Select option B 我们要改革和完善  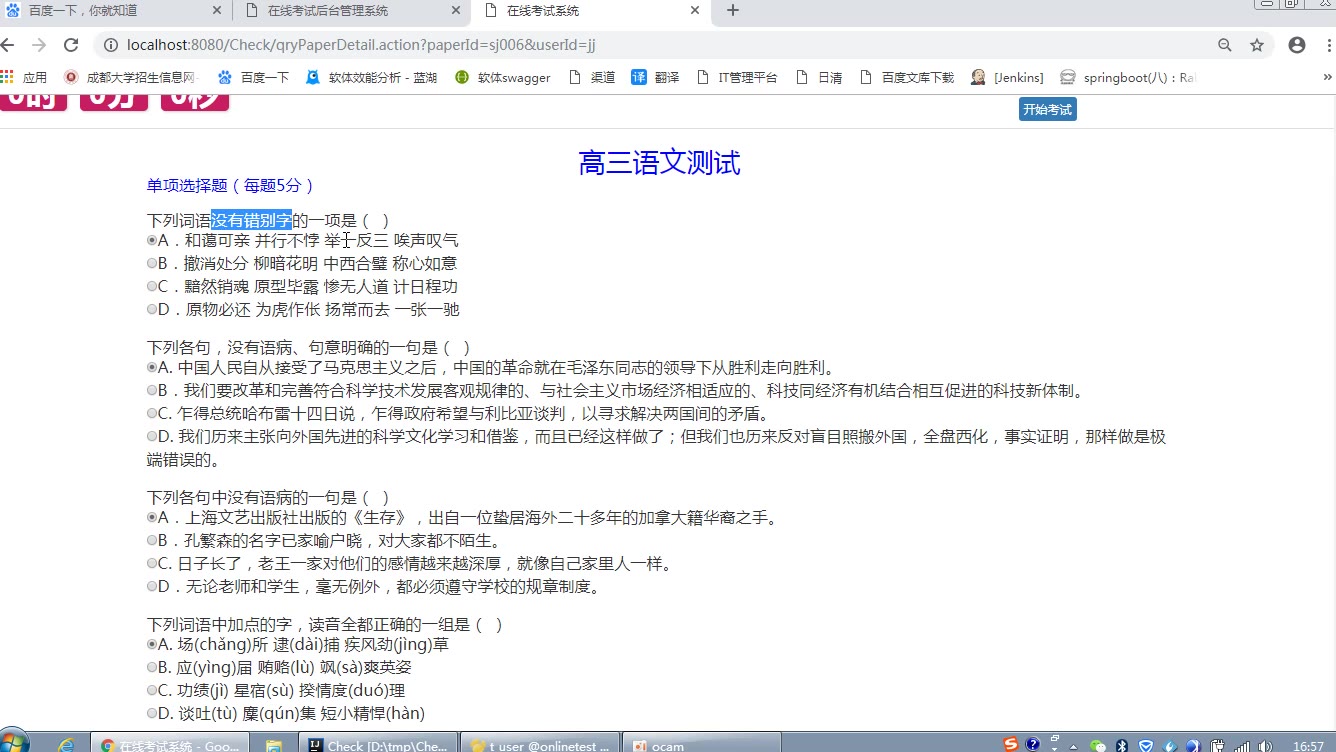152,390
